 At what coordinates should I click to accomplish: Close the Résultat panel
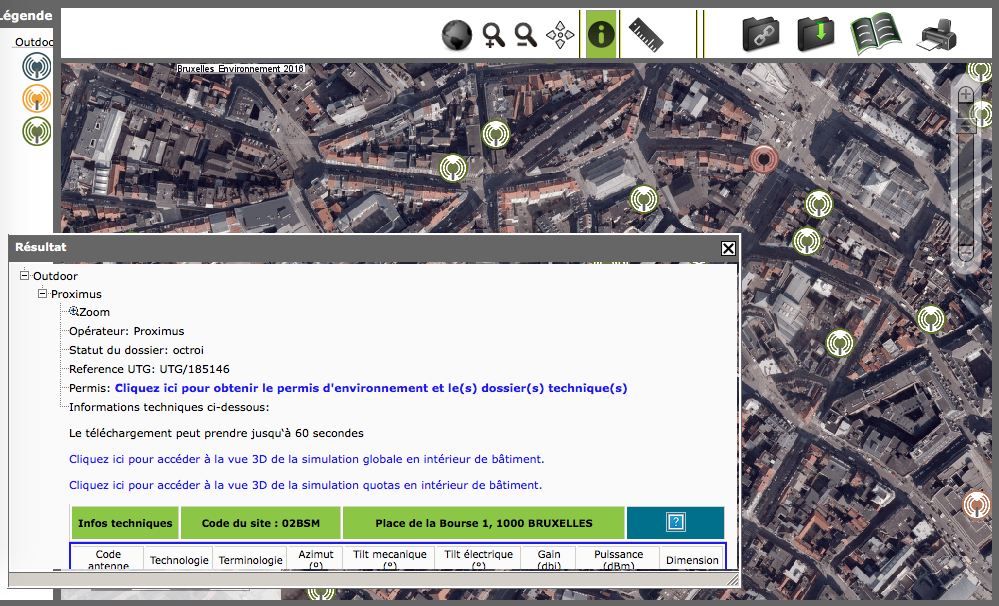coord(728,248)
